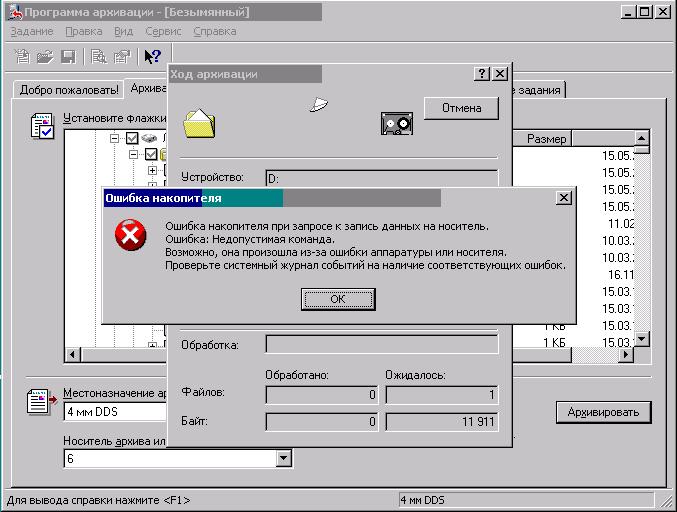Click the tape cassette icon in progress dialog
The image size is (677, 512).
click(x=397, y=123)
